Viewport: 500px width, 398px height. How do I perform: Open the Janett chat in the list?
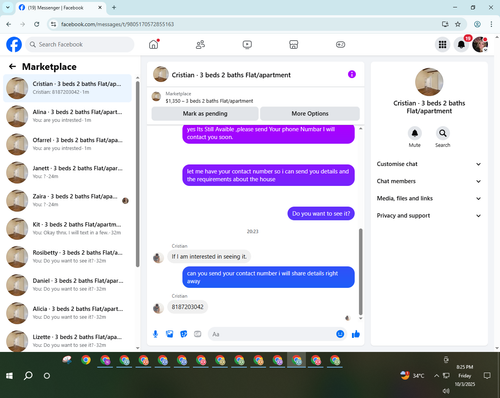point(67,172)
